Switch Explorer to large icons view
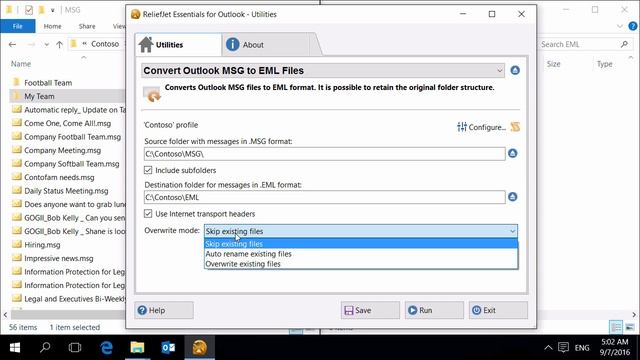Image resolution: width=640 pixels, height=360 pixels. tap(630, 327)
